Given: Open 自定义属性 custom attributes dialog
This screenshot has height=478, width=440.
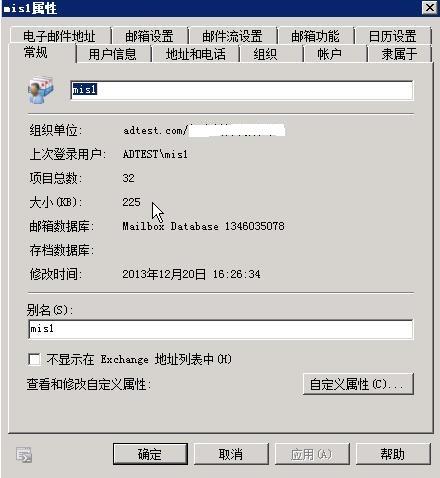Looking at the screenshot, I should click(358, 384).
